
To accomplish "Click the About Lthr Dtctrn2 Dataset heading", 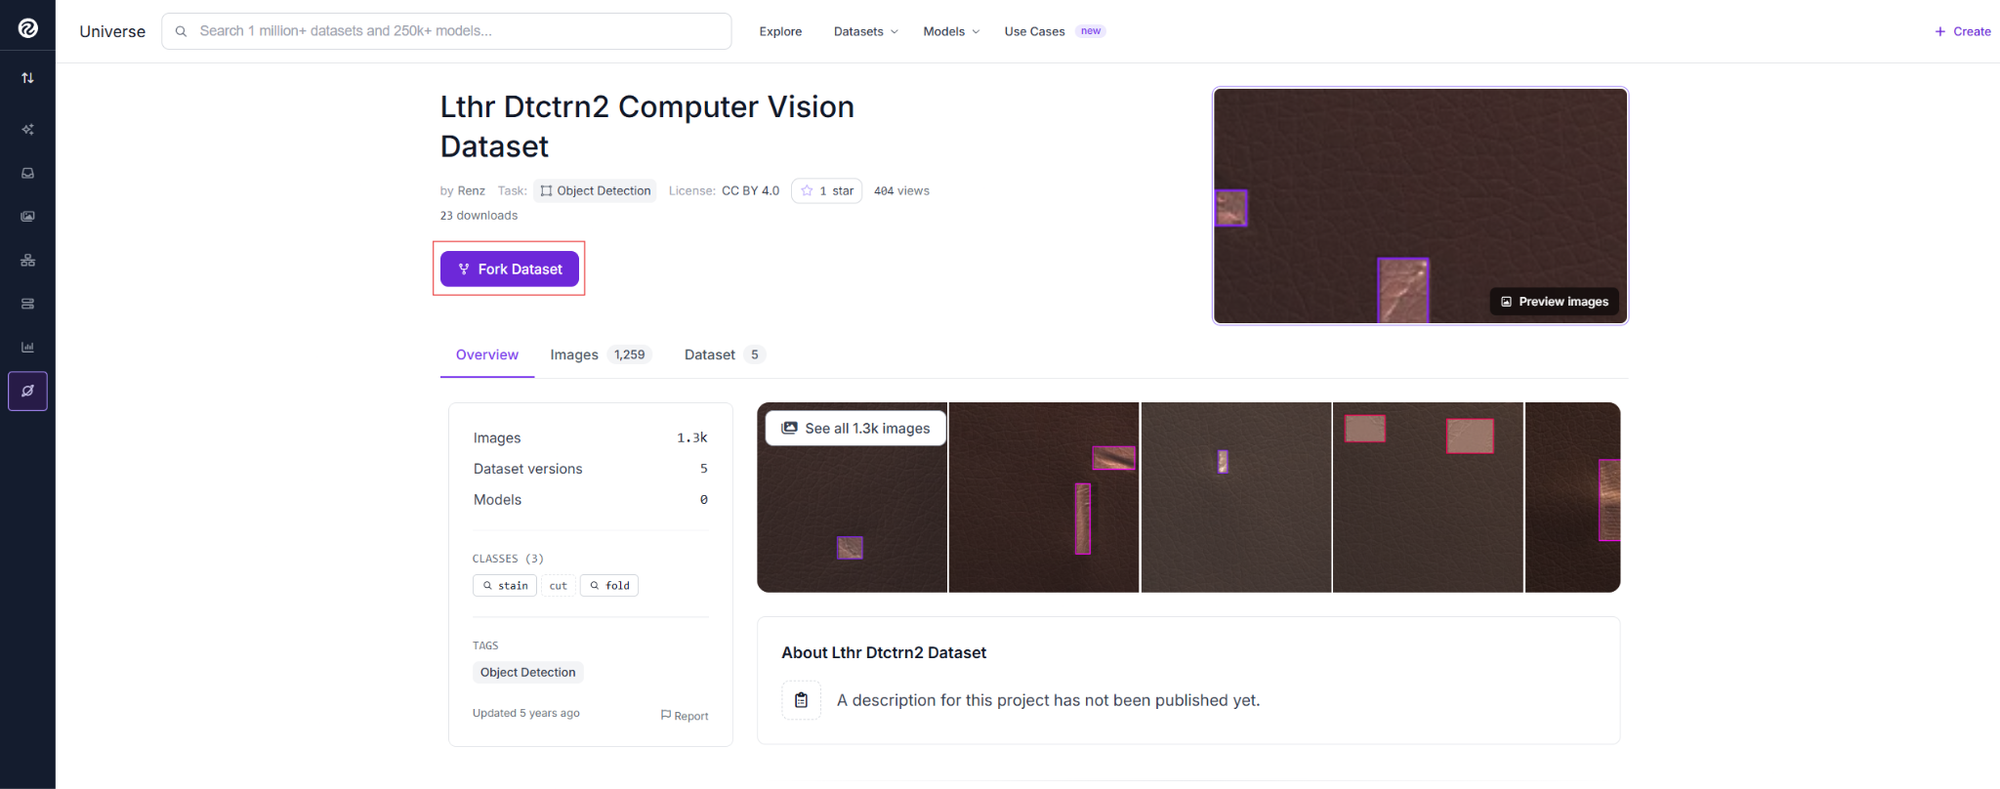I will pos(884,653).
